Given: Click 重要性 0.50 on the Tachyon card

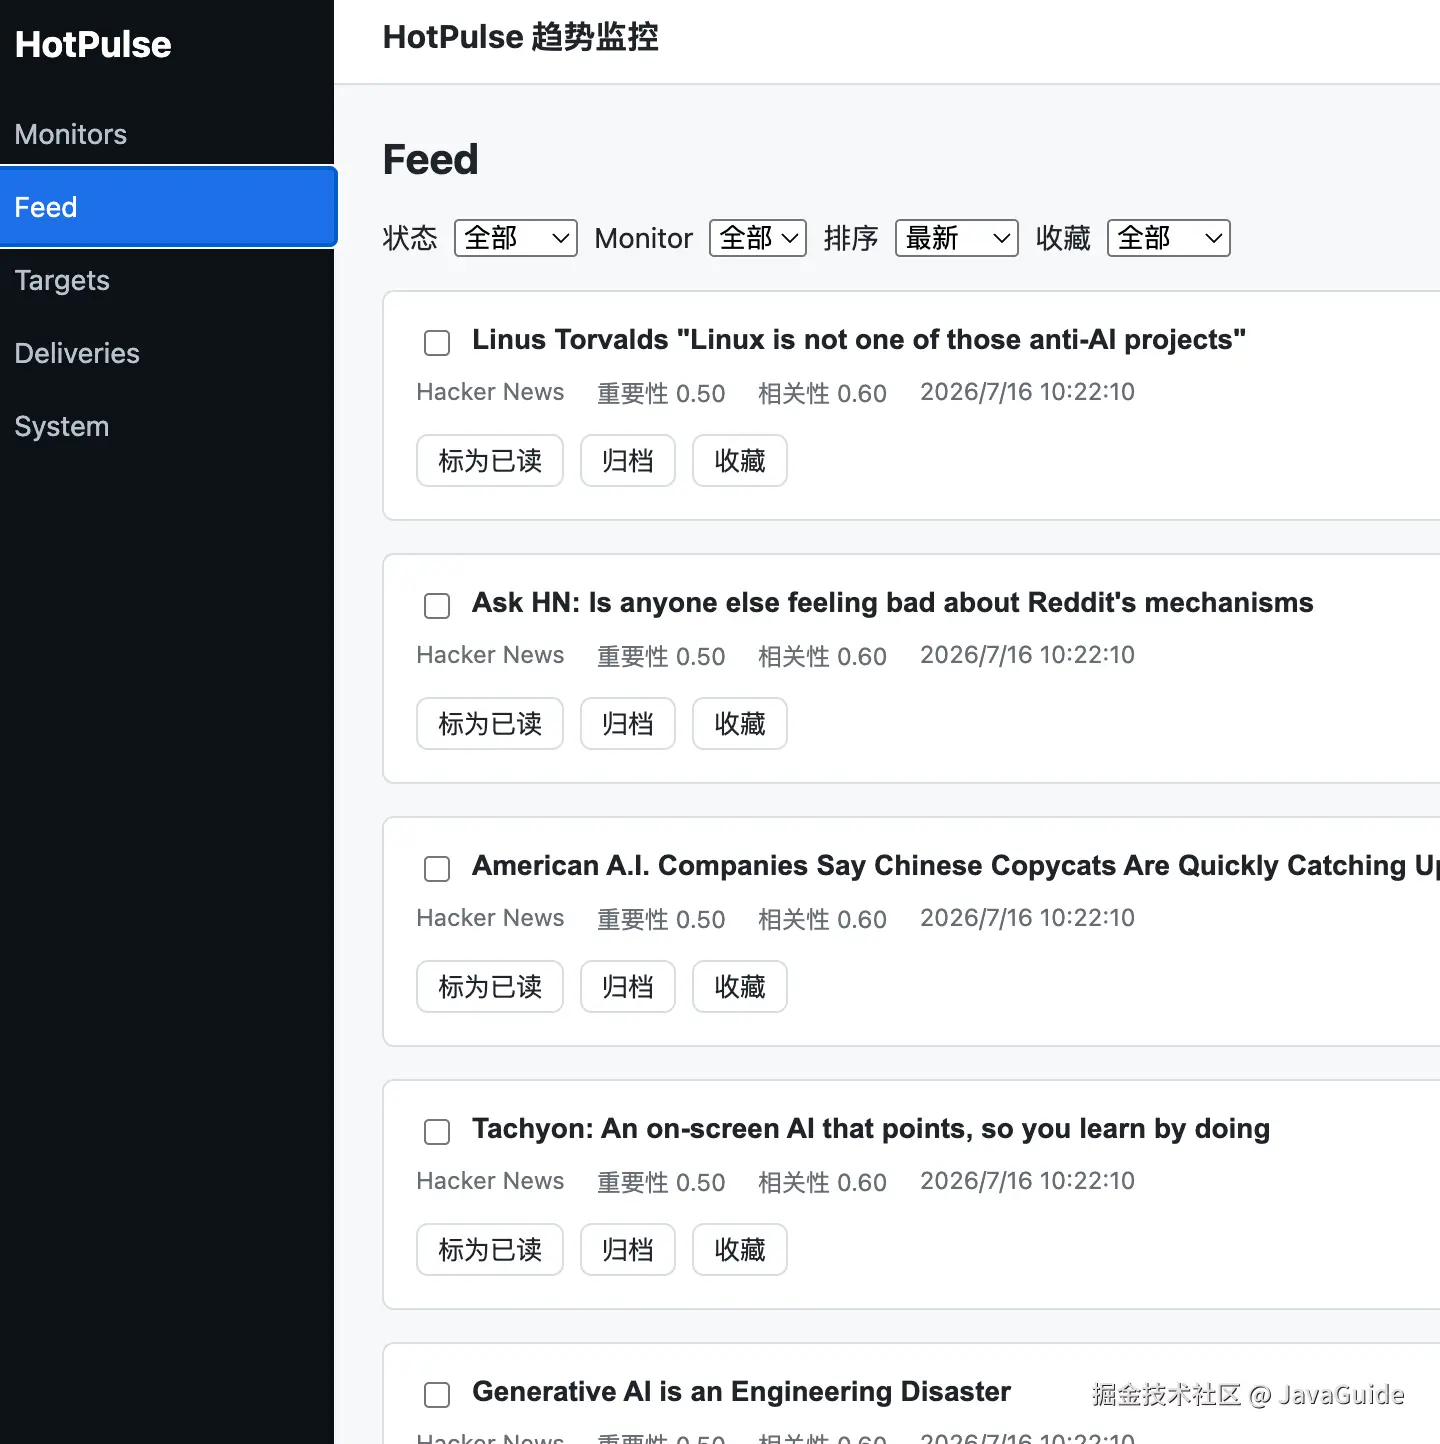Looking at the screenshot, I should pyautogui.click(x=661, y=1182).
